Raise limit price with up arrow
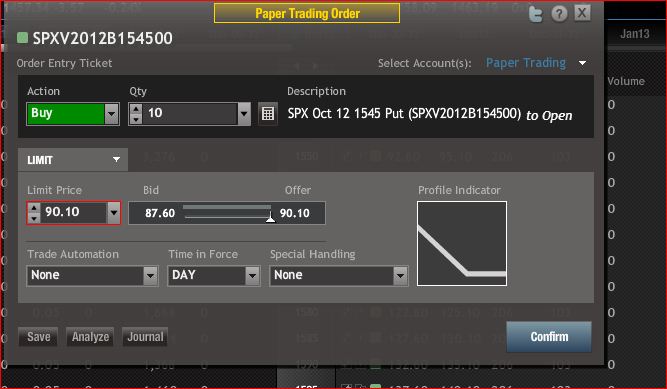 pyautogui.click(x=34, y=208)
